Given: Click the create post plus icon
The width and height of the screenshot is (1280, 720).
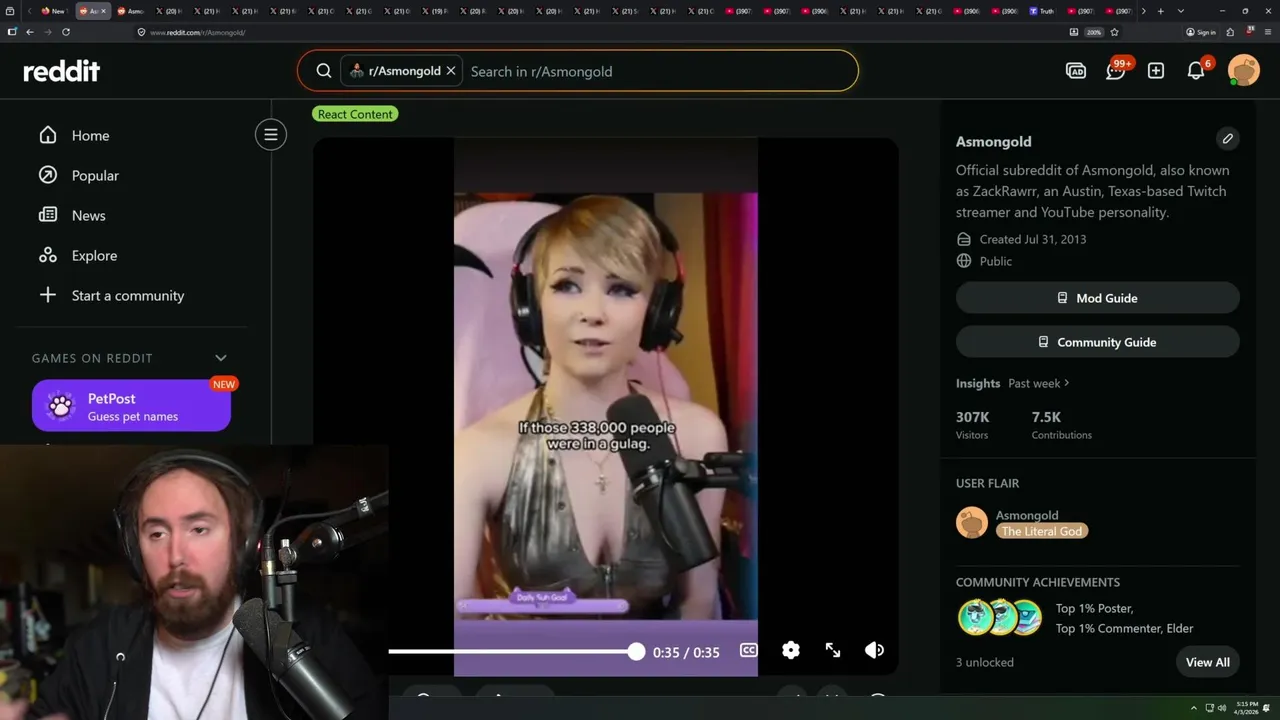Looking at the screenshot, I should 1156,71.
